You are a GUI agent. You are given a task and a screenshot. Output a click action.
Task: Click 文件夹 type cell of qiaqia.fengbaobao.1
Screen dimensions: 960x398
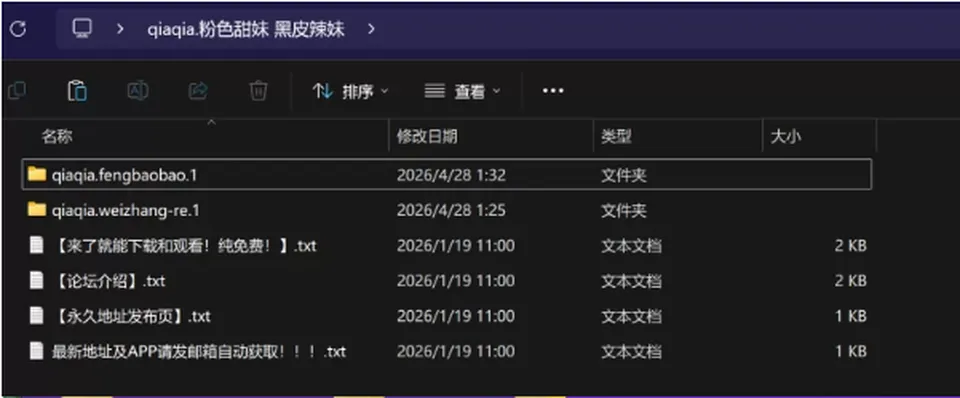pyautogui.click(x=623, y=176)
